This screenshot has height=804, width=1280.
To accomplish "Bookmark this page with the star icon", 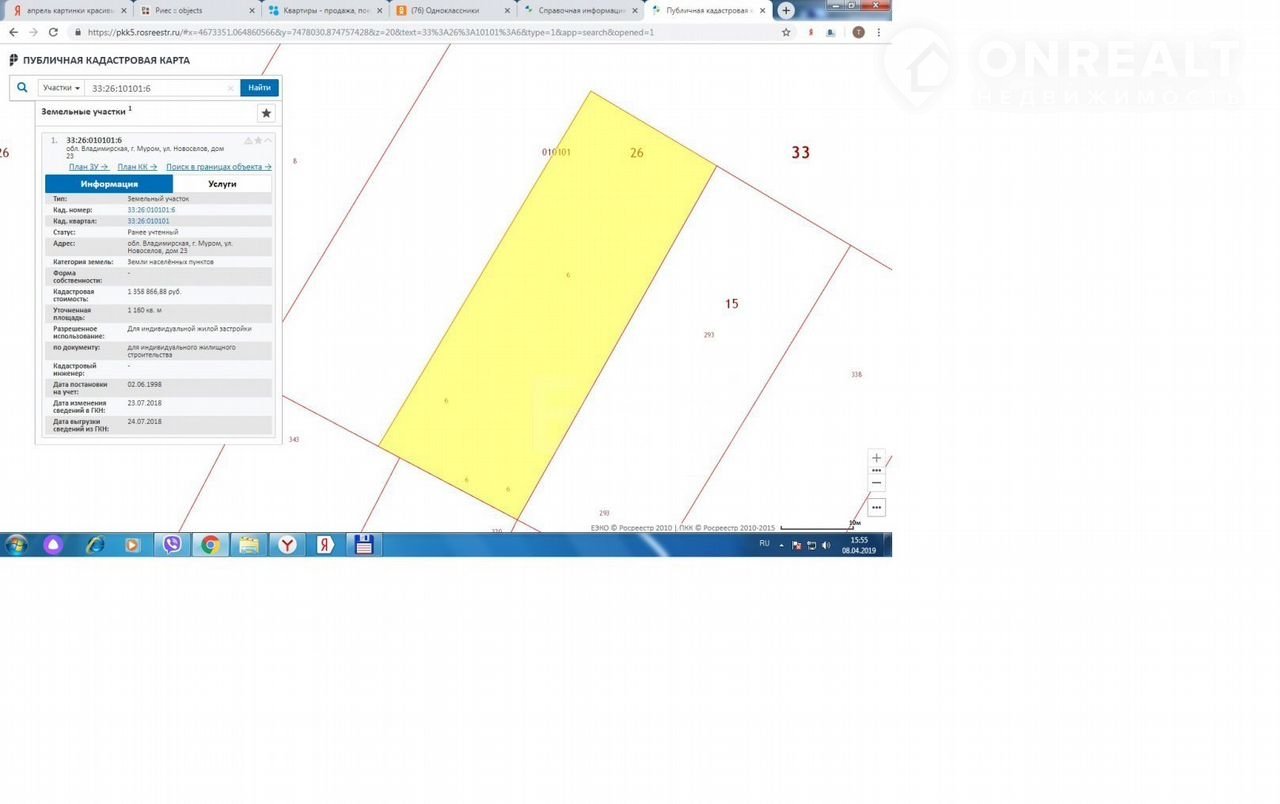I will tap(786, 32).
